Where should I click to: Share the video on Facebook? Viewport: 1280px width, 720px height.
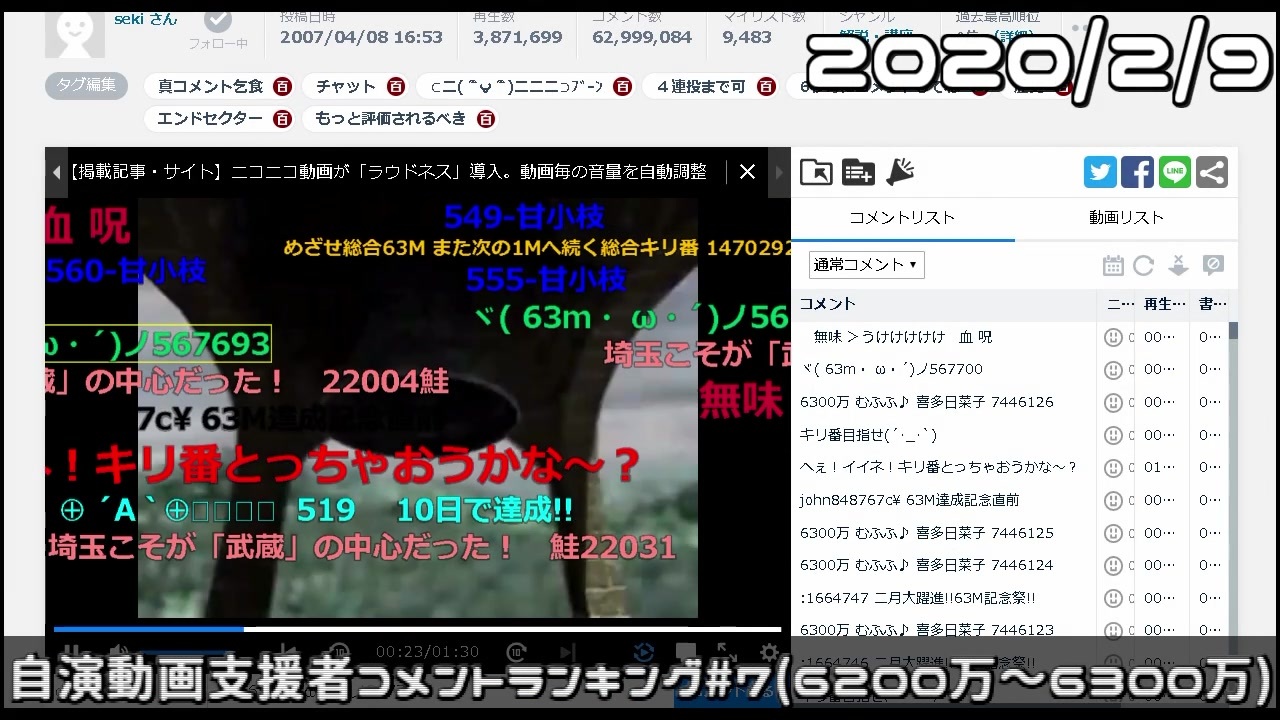click(x=1137, y=172)
